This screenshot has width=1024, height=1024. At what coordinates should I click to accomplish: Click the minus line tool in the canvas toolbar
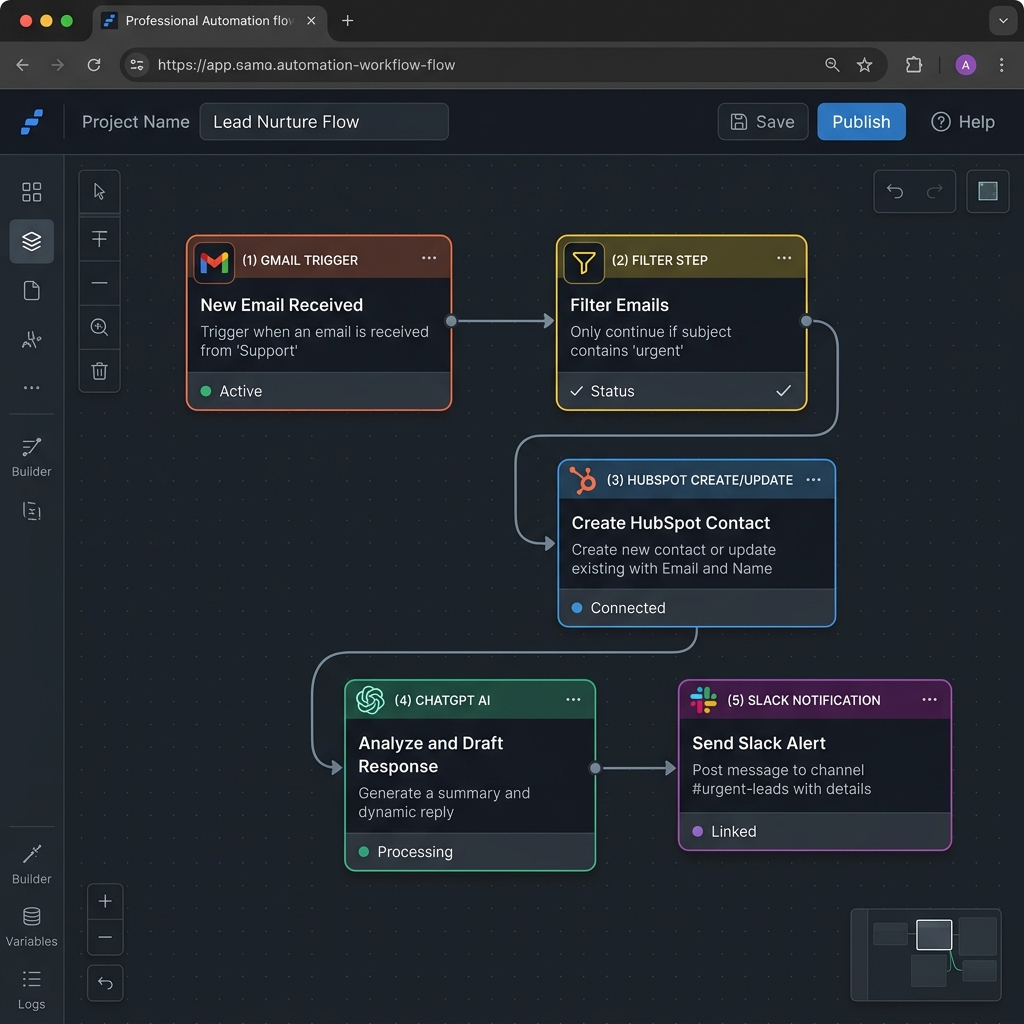pyautogui.click(x=99, y=283)
